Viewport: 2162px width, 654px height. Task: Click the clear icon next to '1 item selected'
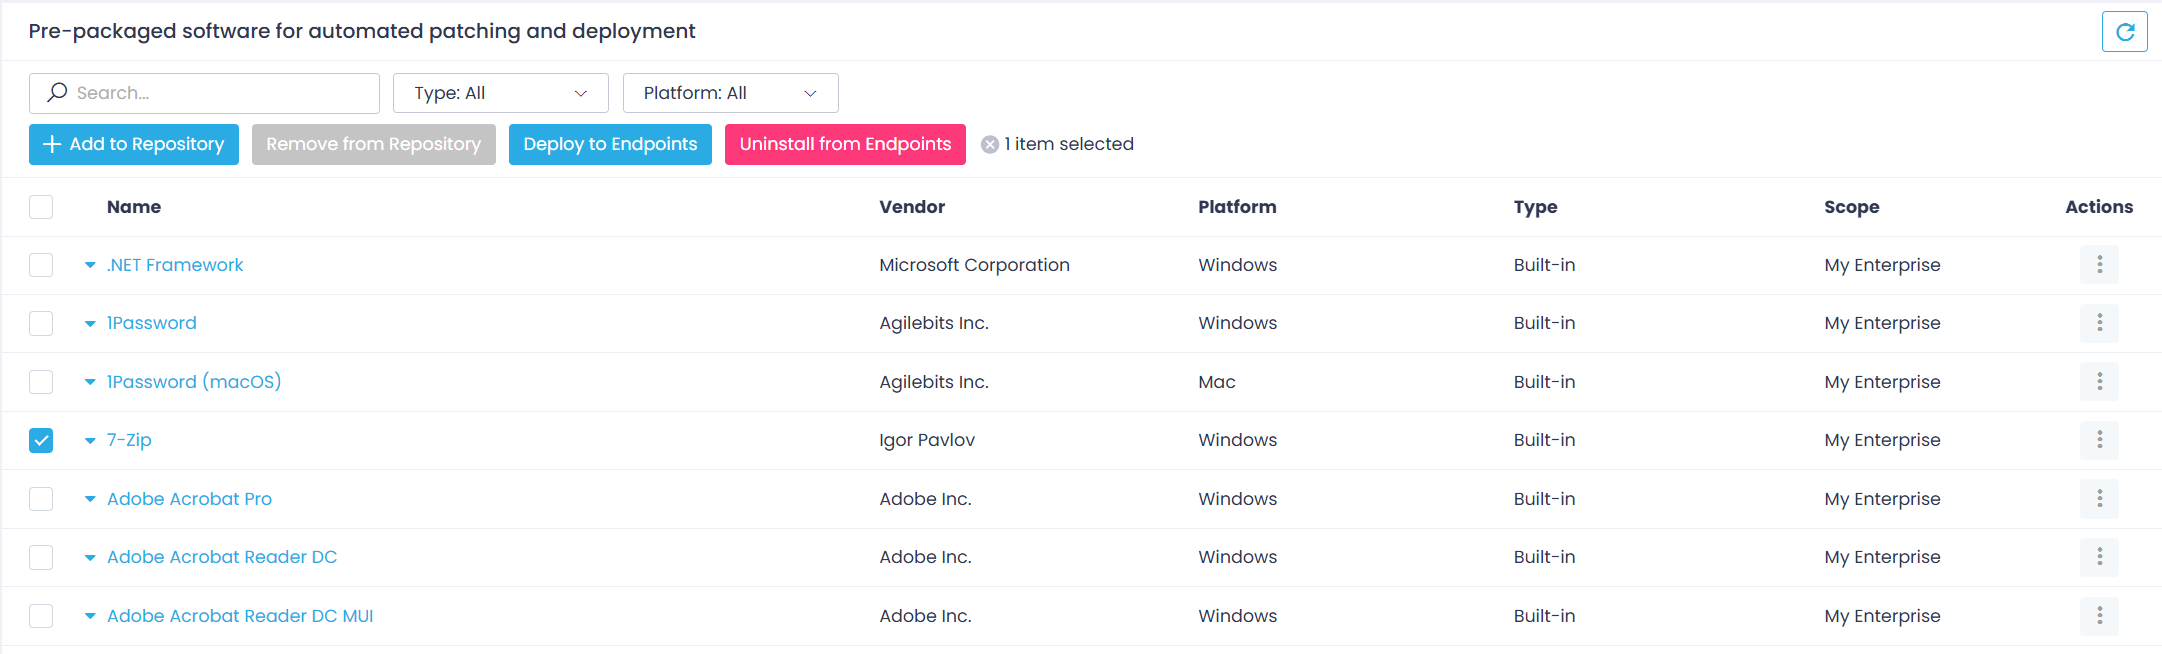point(989,143)
